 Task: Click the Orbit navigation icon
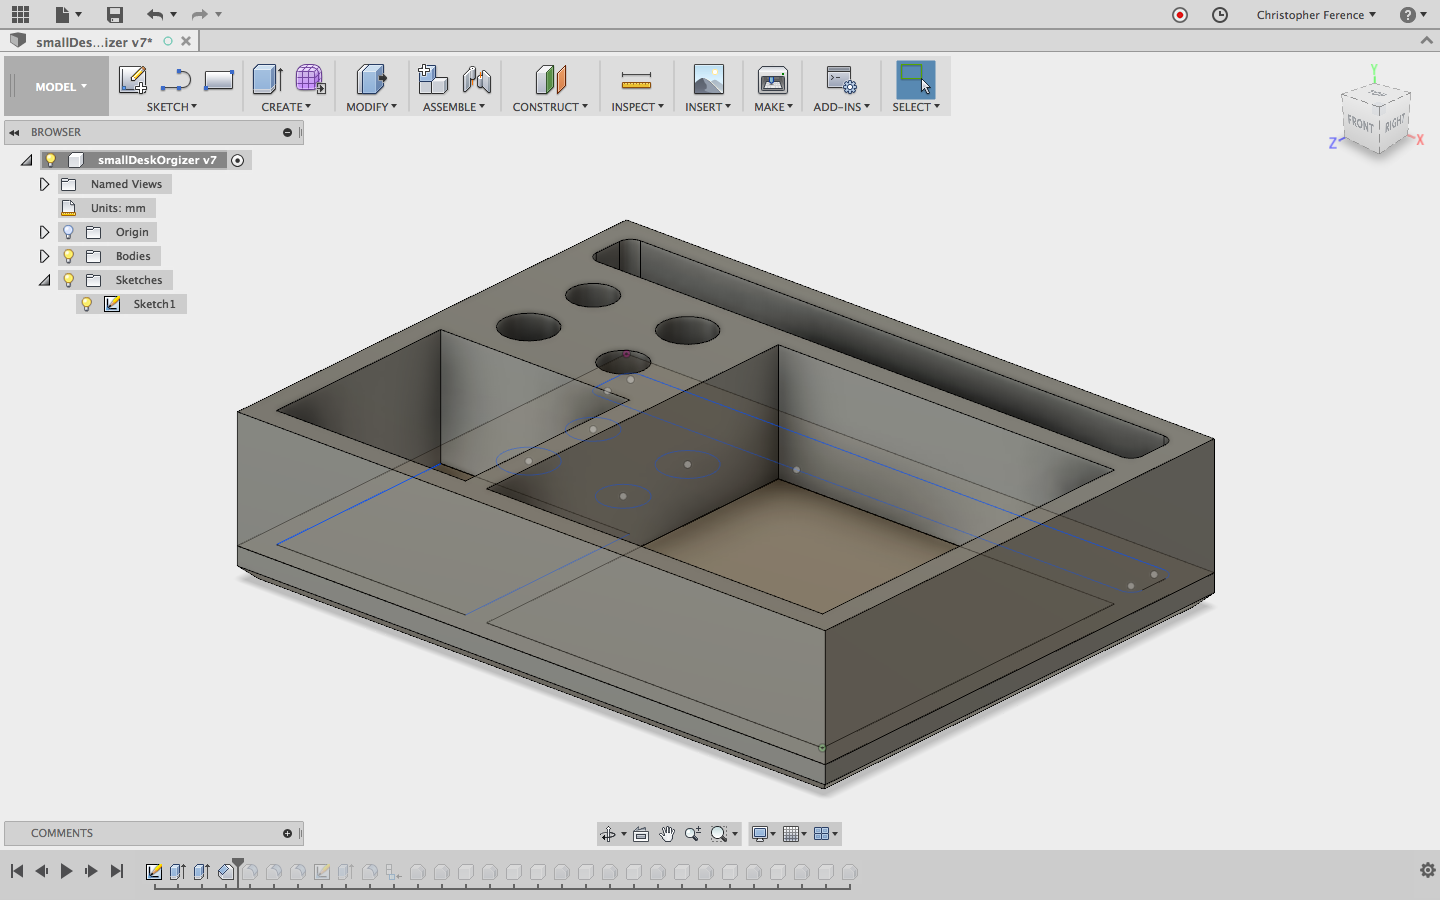[608, 834]
